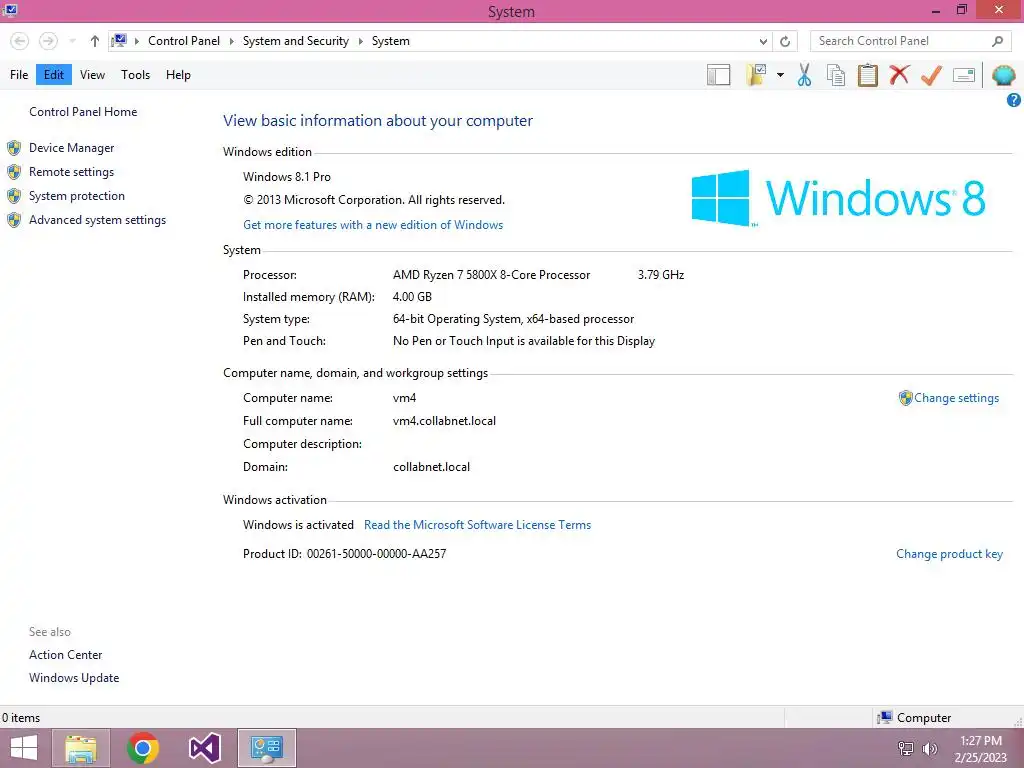Open Advanced system settings link
Screen dimensions: 1024x768
[97, 220]
